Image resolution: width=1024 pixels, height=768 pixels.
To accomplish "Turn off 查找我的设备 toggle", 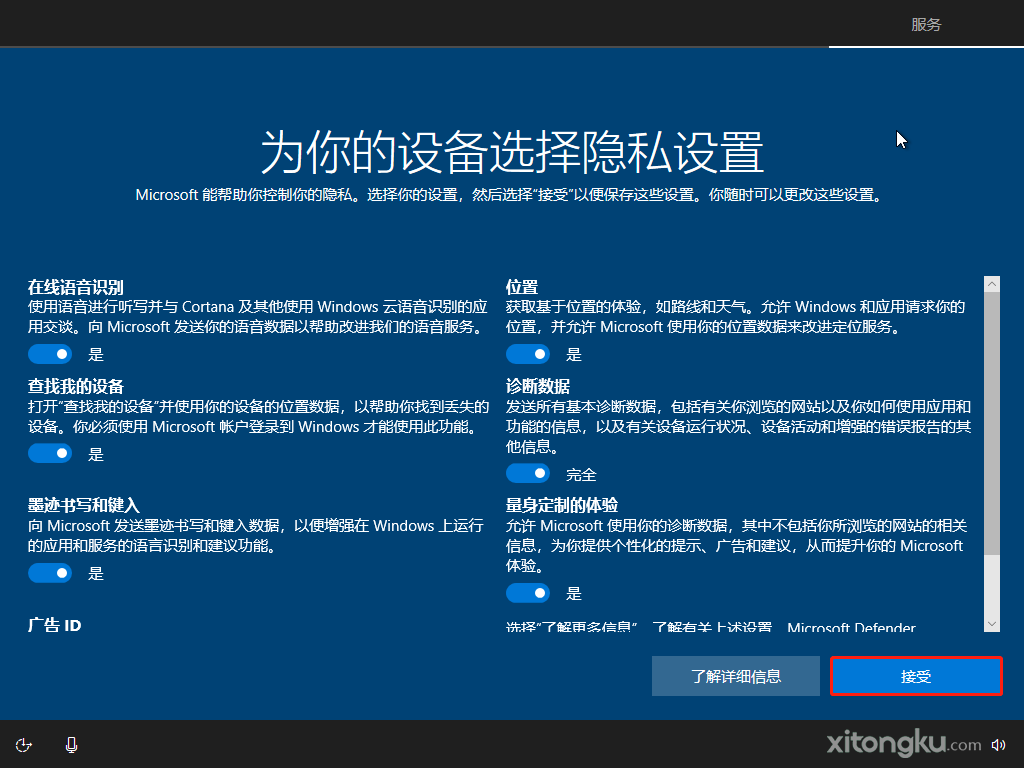I will pyautogui.click(x=50, y=453).
